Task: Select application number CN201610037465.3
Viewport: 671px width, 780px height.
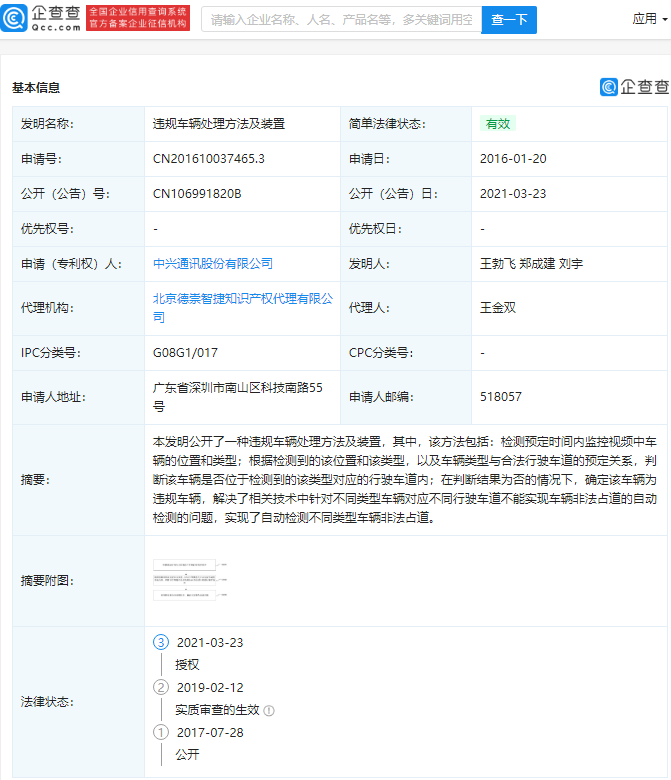Action: [209, 159]
